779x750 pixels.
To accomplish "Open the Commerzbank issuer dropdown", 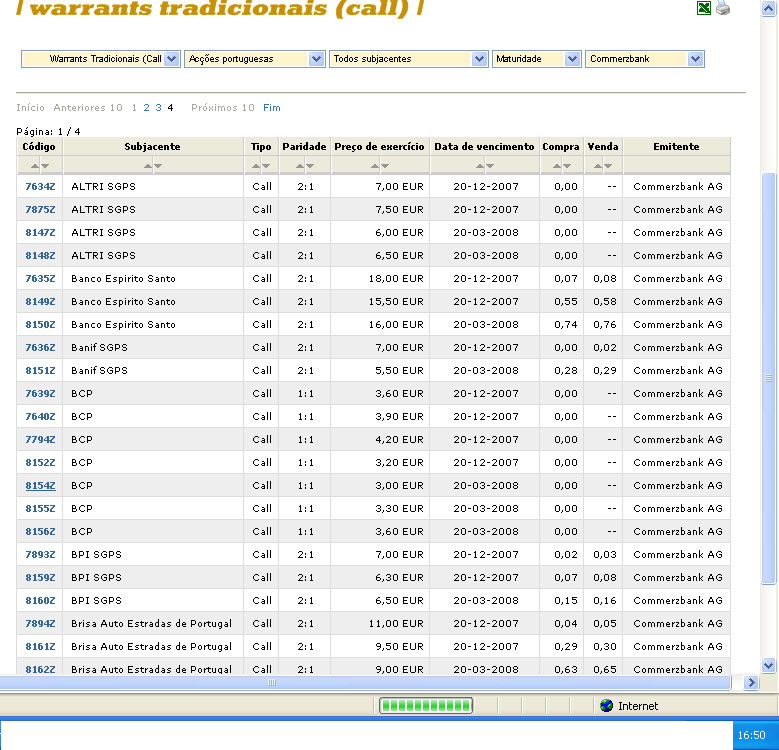I will click(695, 59).
